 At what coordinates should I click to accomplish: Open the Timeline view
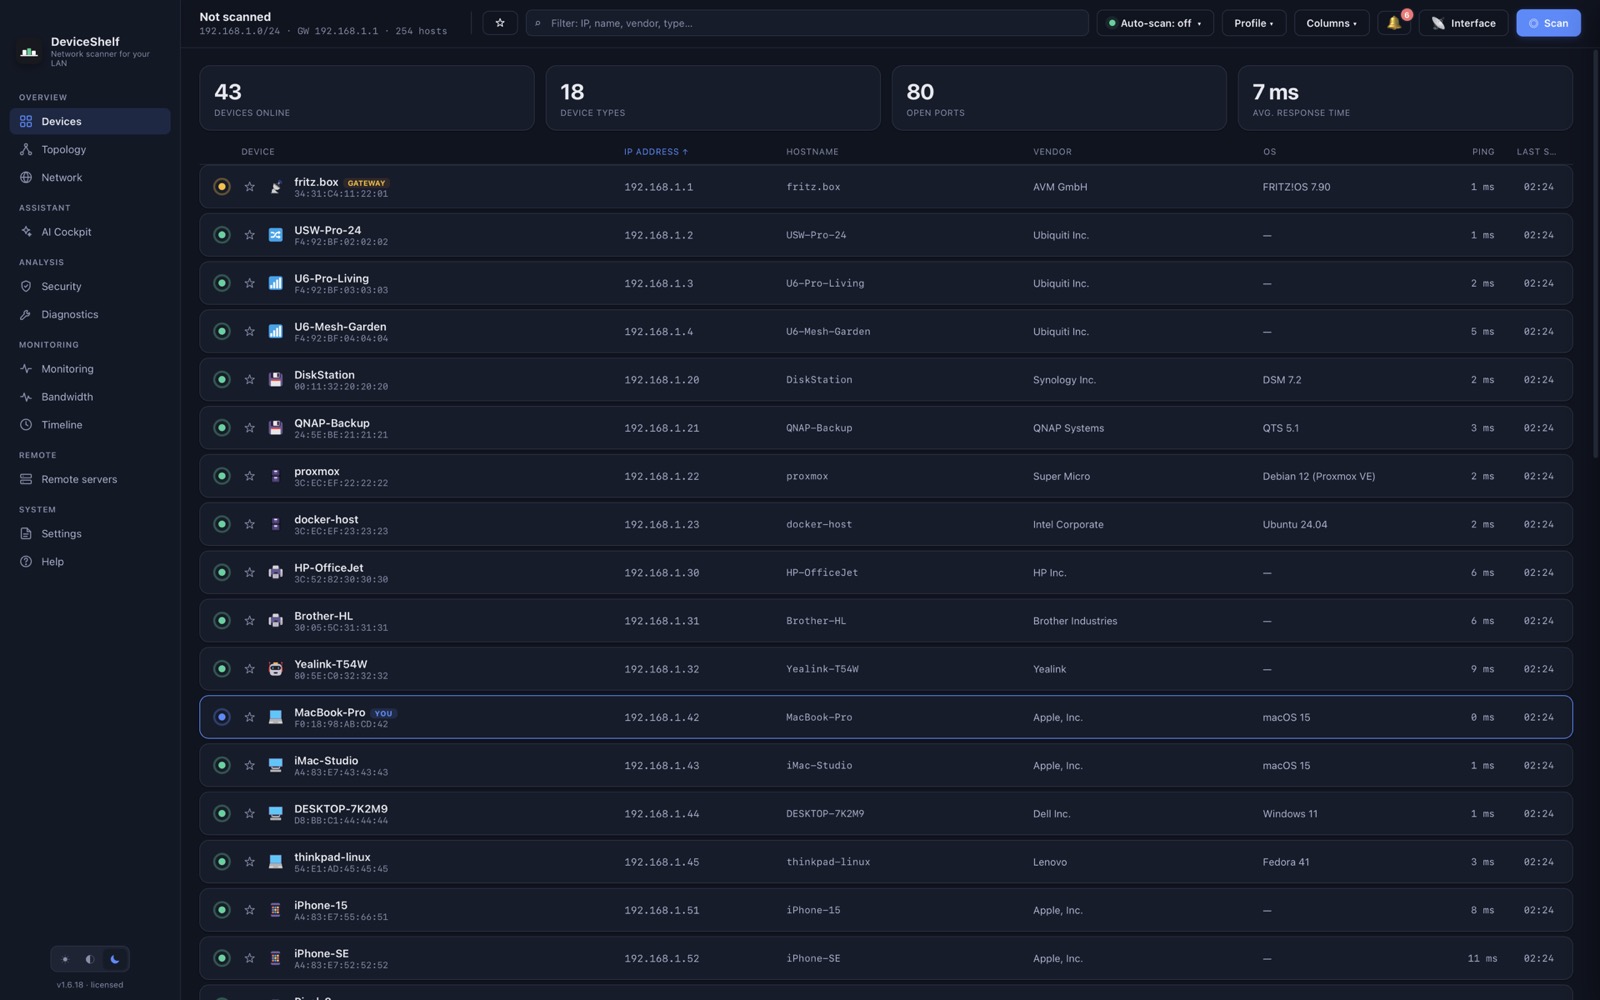pyautogui.click(x=90, y=425)
